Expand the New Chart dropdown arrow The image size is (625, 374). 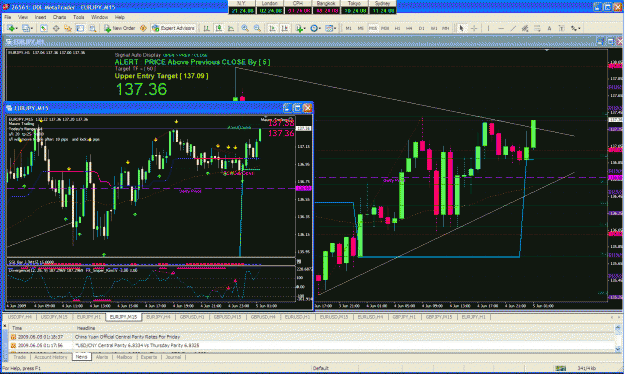(x=16, y=29)
